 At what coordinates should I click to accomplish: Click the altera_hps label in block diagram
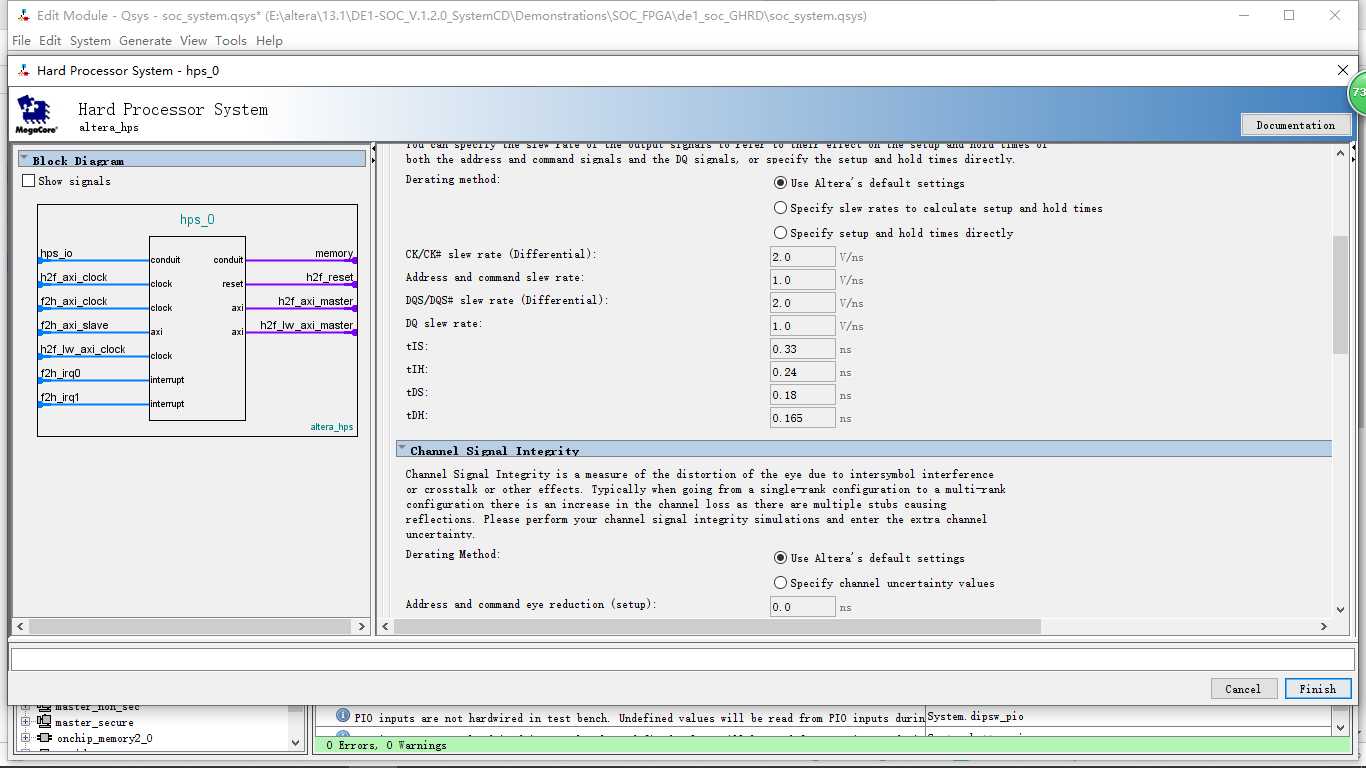pyautogui.click(x=331, y=427)
